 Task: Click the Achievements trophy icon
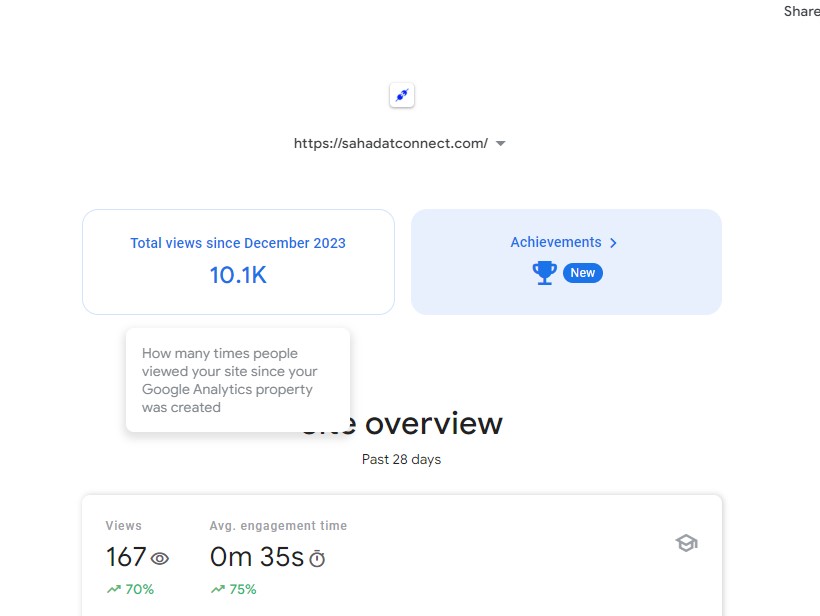point(544,272)
